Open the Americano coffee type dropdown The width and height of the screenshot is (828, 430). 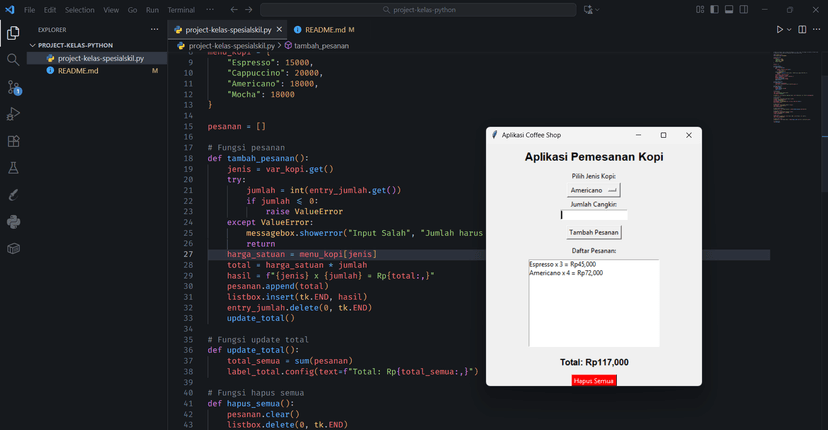coord(594,190)
